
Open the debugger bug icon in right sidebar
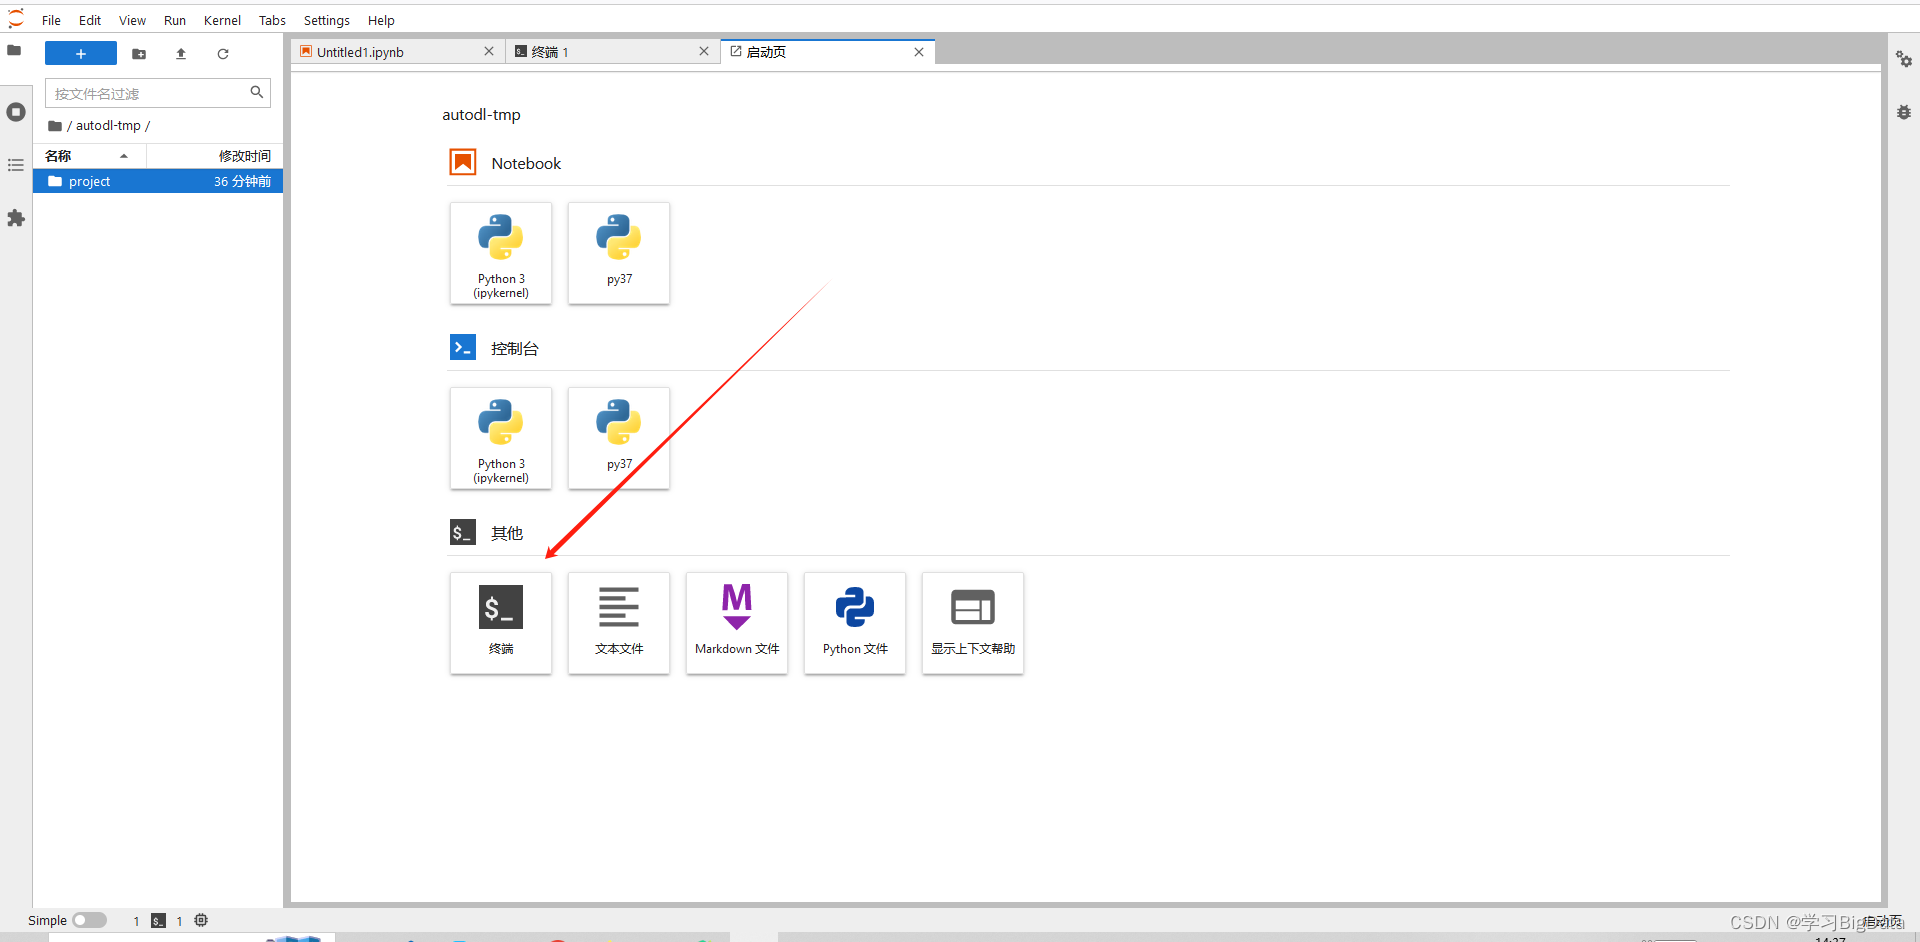[1904, 112]
